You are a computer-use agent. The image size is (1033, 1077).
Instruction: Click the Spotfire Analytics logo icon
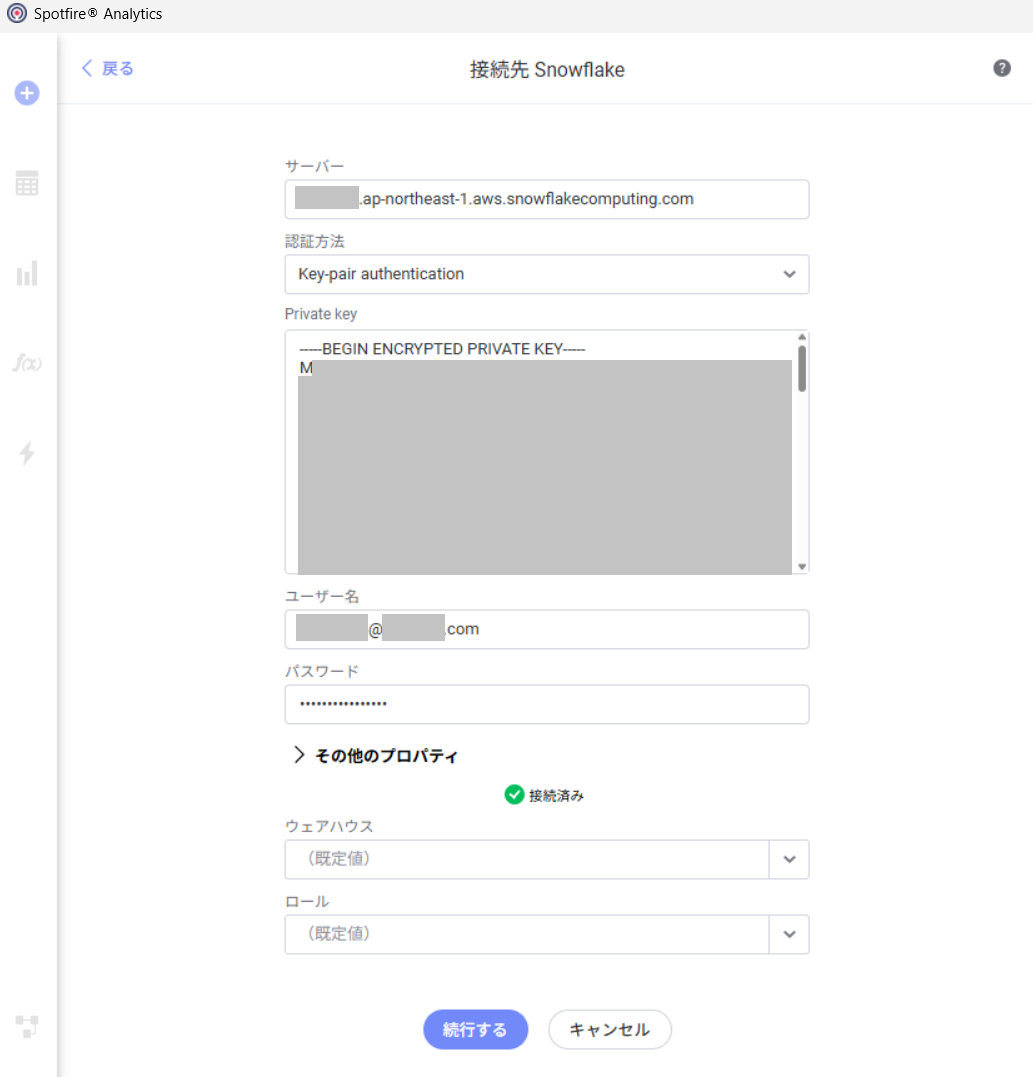click(x=16, y=13)
